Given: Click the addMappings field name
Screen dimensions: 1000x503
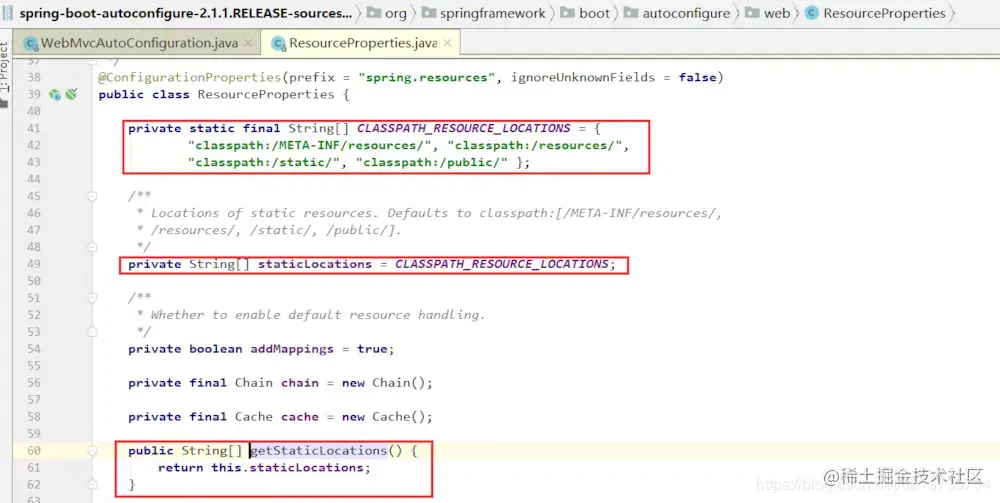Looking at the screenshot, I should 292,349.
